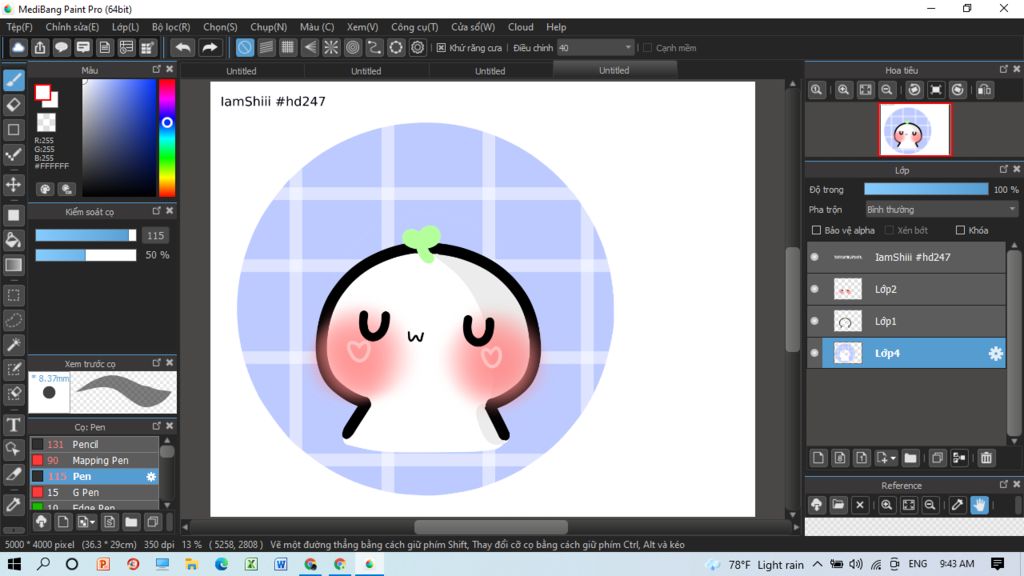This screenshot has height=576, width=1024.
Task: Adjust the brush opacity 50% slider
Action: 86,255
